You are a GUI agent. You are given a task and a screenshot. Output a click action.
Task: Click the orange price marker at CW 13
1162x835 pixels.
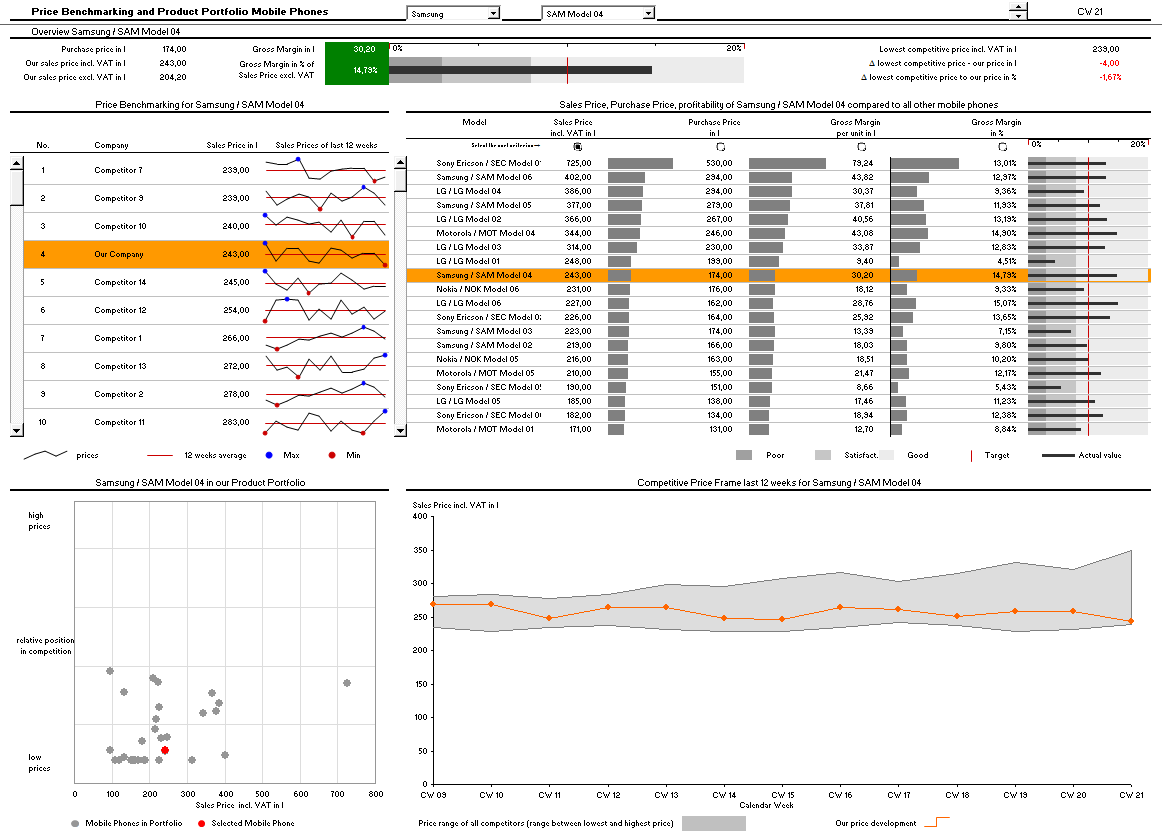665,607
